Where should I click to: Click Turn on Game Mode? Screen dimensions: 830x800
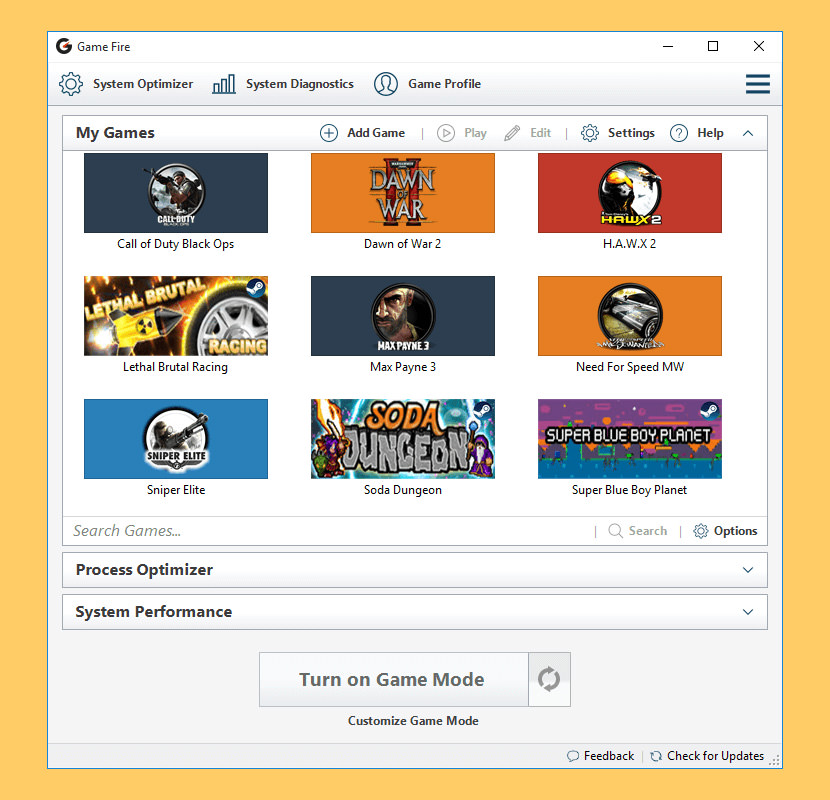[x=394, y=679]
